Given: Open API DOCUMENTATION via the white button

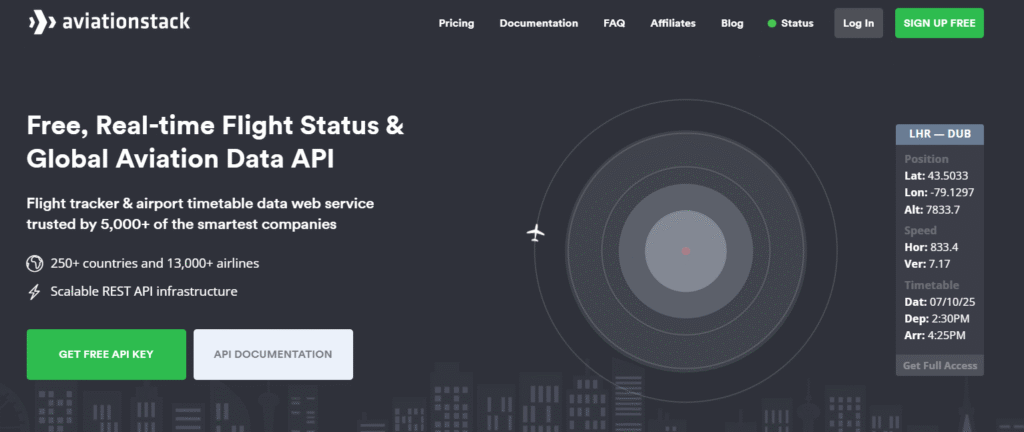Looking at the screenshot, I should coord(273,355).
